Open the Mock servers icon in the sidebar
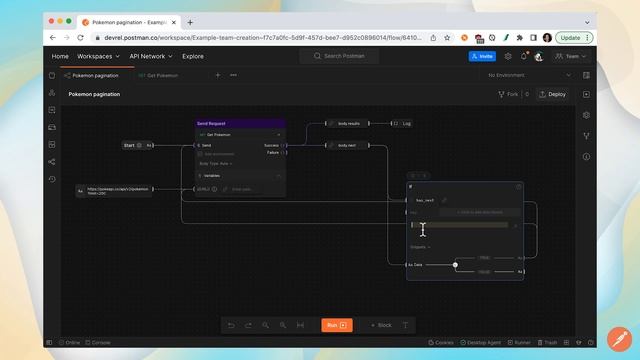Screen dimensions: 640x360 (x=52, y=127)
